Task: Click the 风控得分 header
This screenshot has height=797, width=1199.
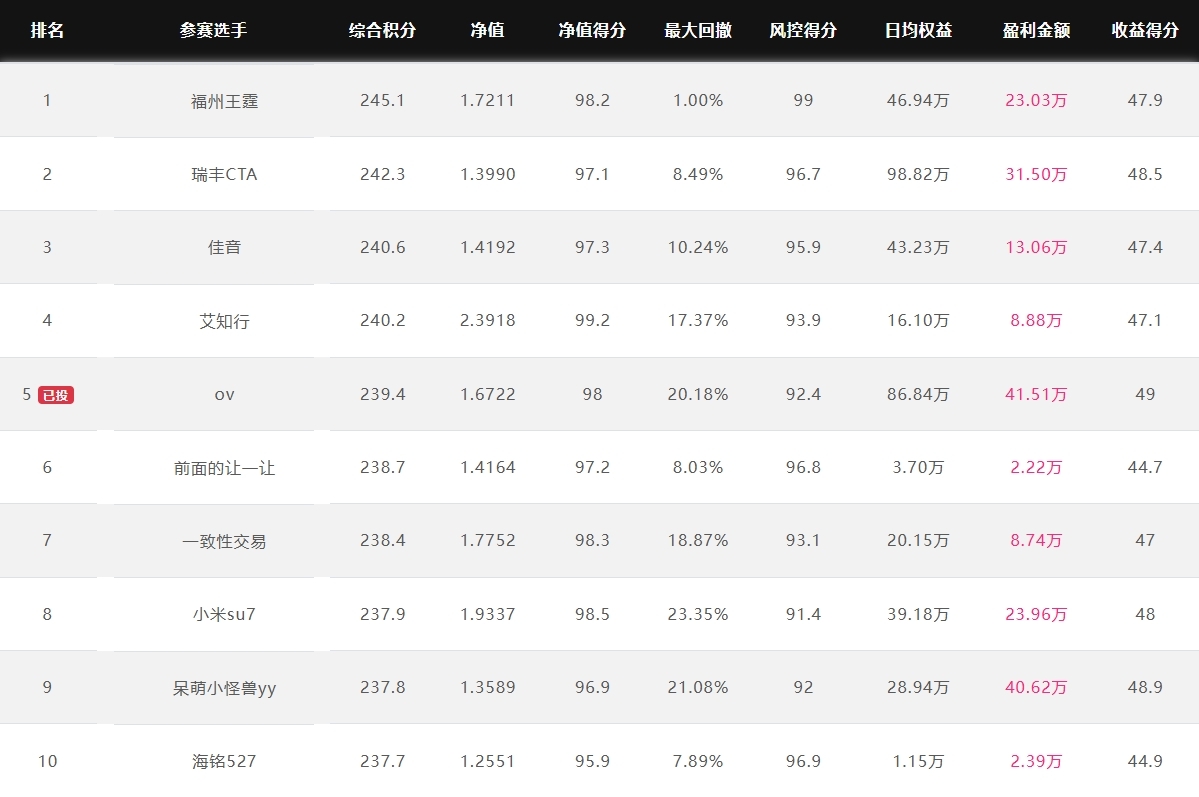Action: [x=803, y=31]
